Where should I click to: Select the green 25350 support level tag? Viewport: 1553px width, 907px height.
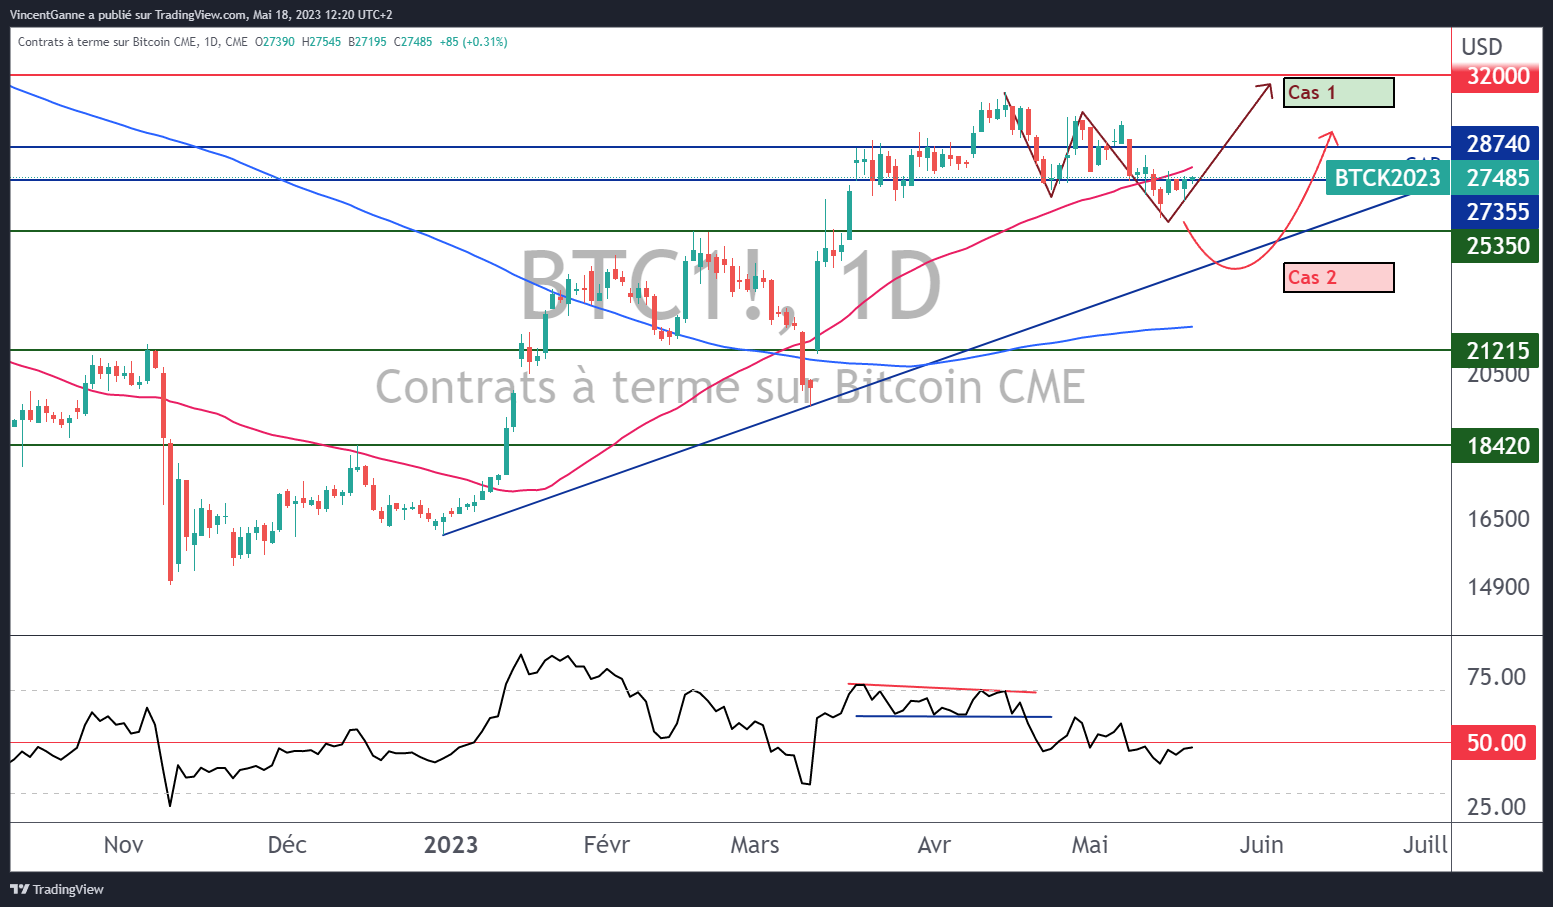1497,246
